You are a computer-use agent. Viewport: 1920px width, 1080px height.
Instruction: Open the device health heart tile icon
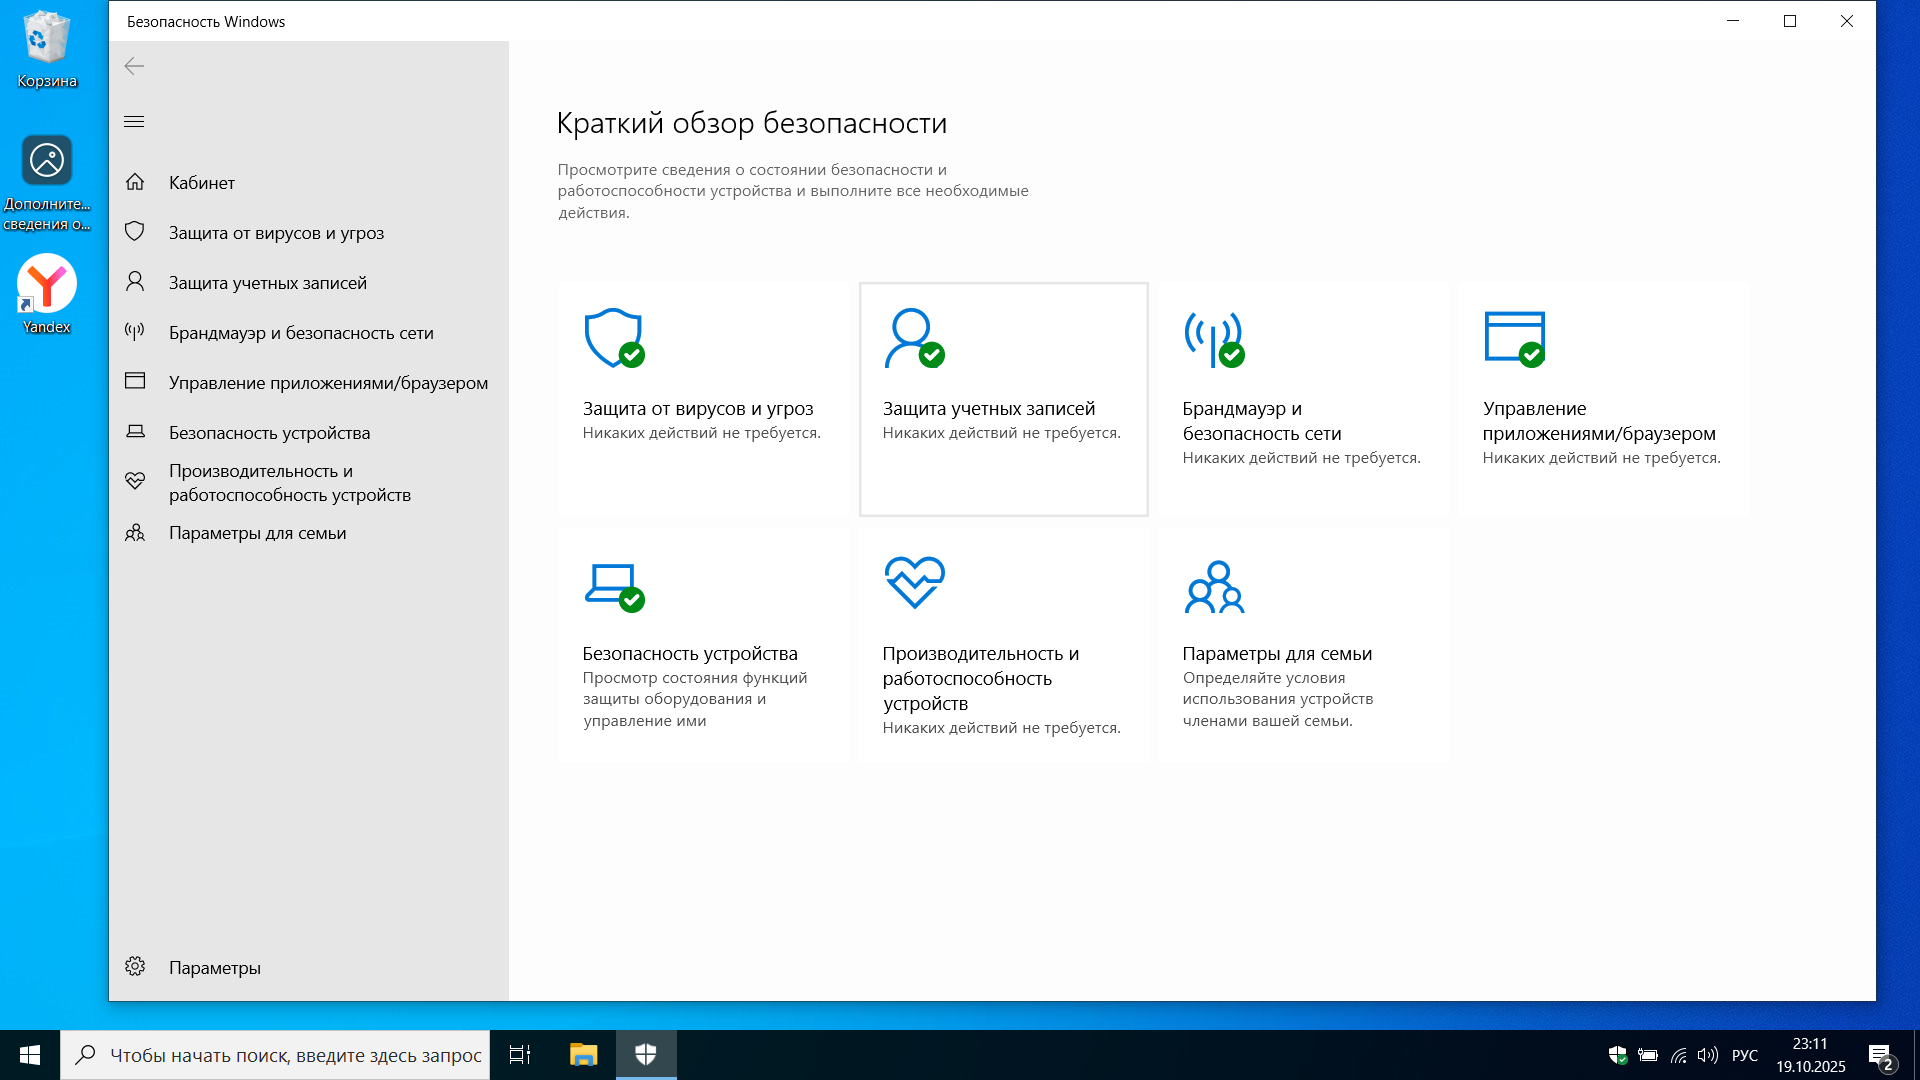click(x=914, y=582)
